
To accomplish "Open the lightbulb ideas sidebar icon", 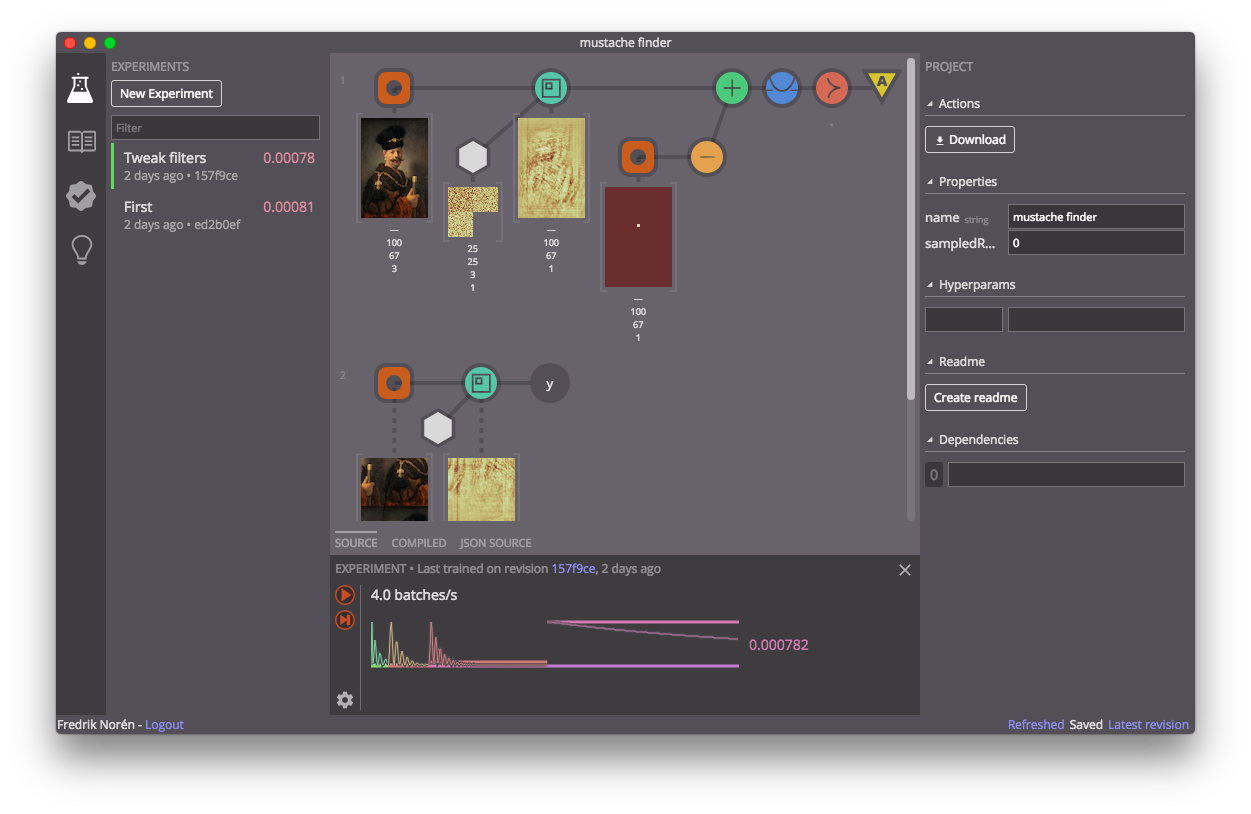I will tap(81, 250).
